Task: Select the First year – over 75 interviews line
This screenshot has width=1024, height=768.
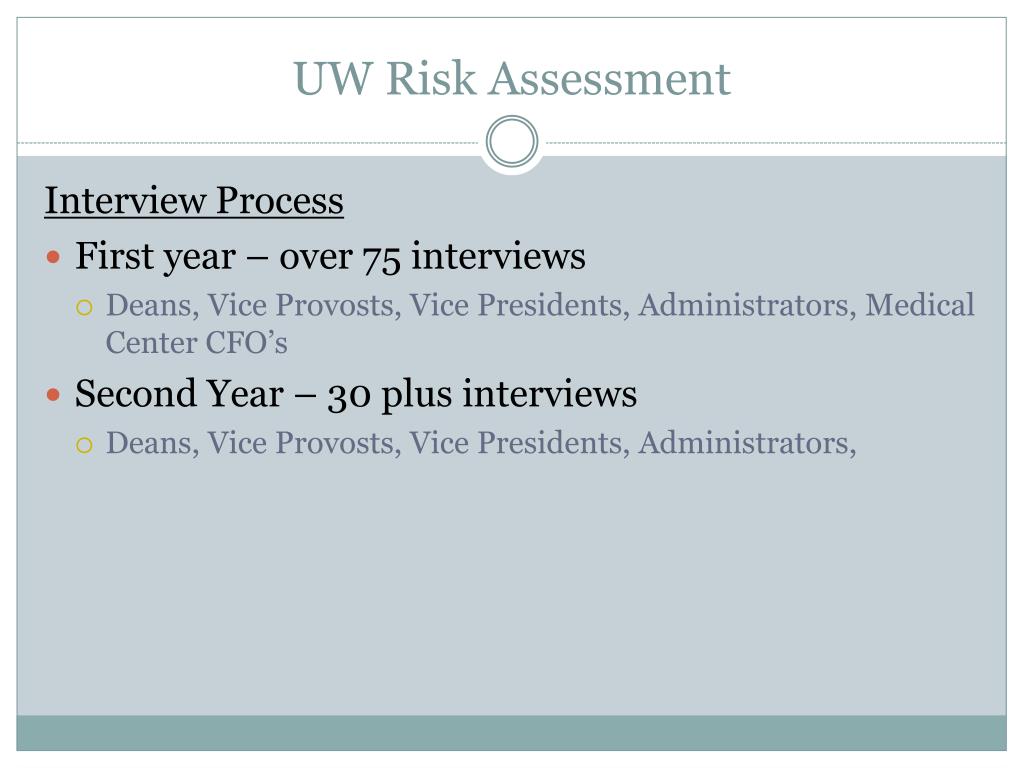Action: pos(330,256)
